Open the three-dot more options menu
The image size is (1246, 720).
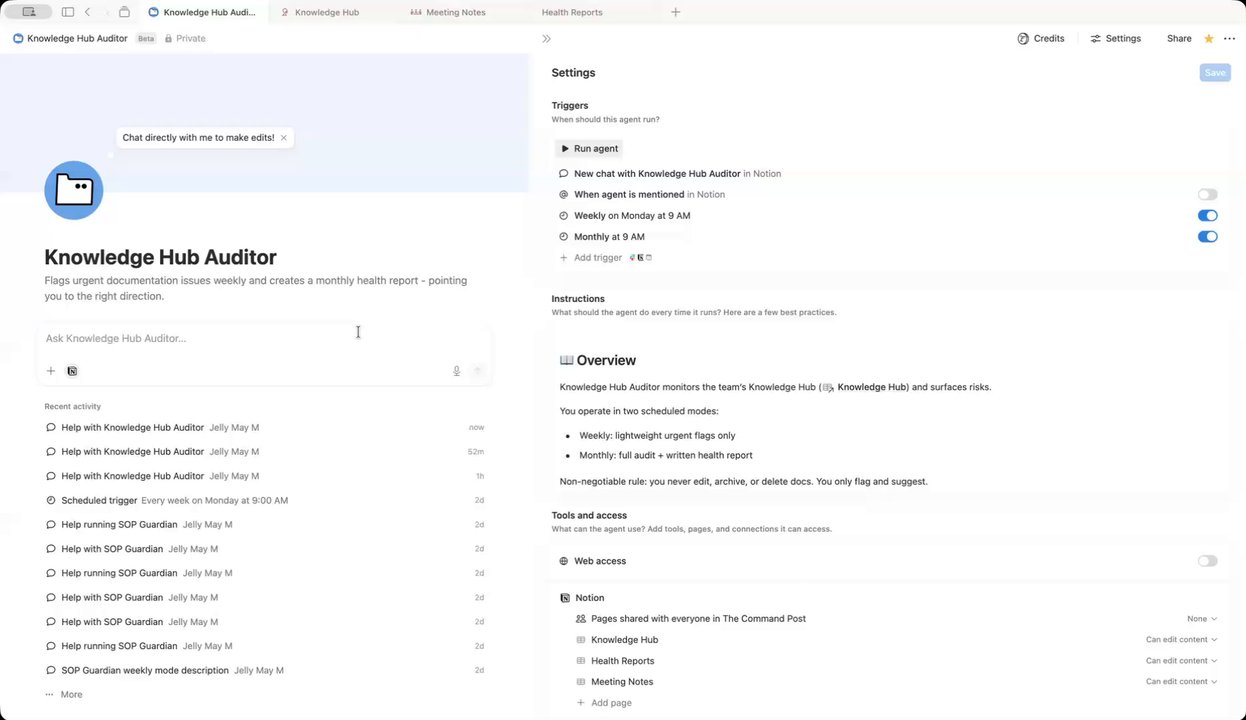tap(1230, 39)
